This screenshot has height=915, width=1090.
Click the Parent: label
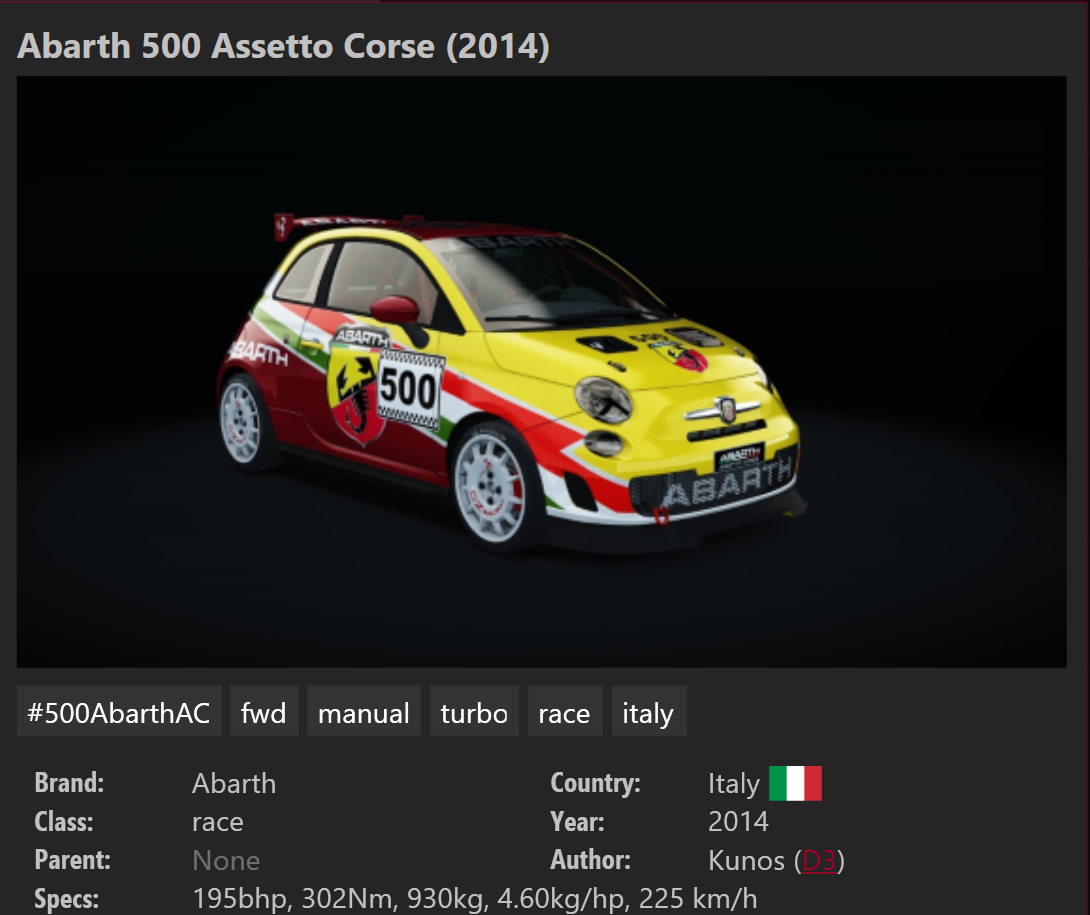72,860
